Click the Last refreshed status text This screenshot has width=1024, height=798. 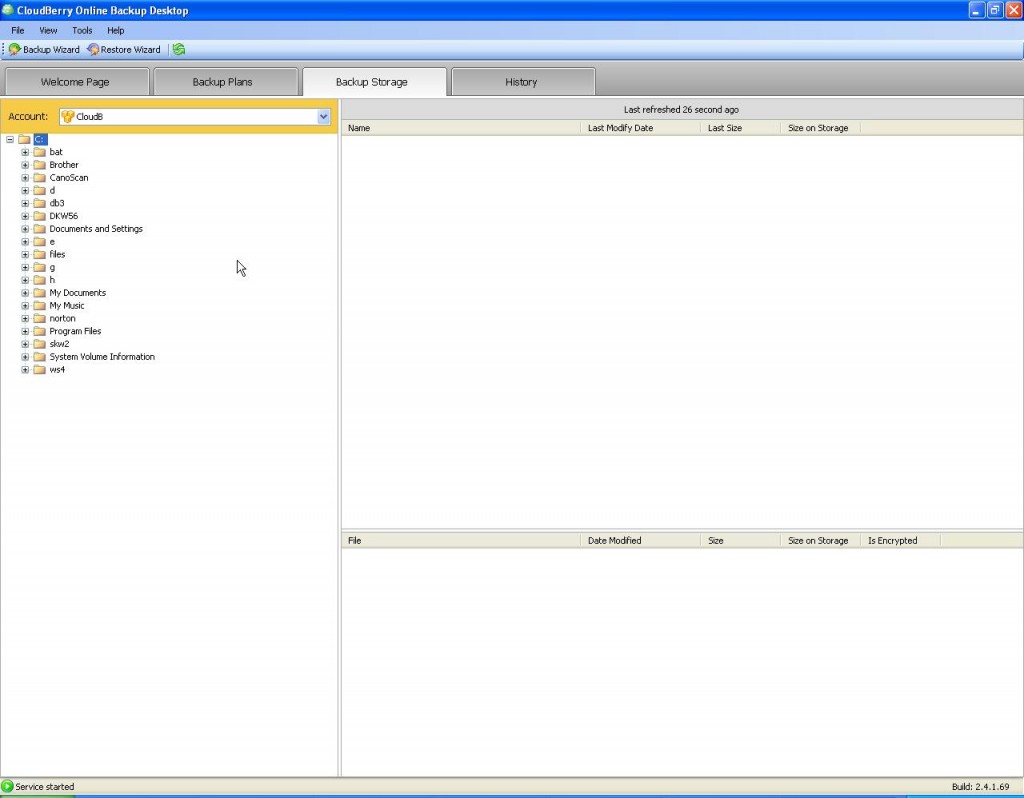point(681,110)
